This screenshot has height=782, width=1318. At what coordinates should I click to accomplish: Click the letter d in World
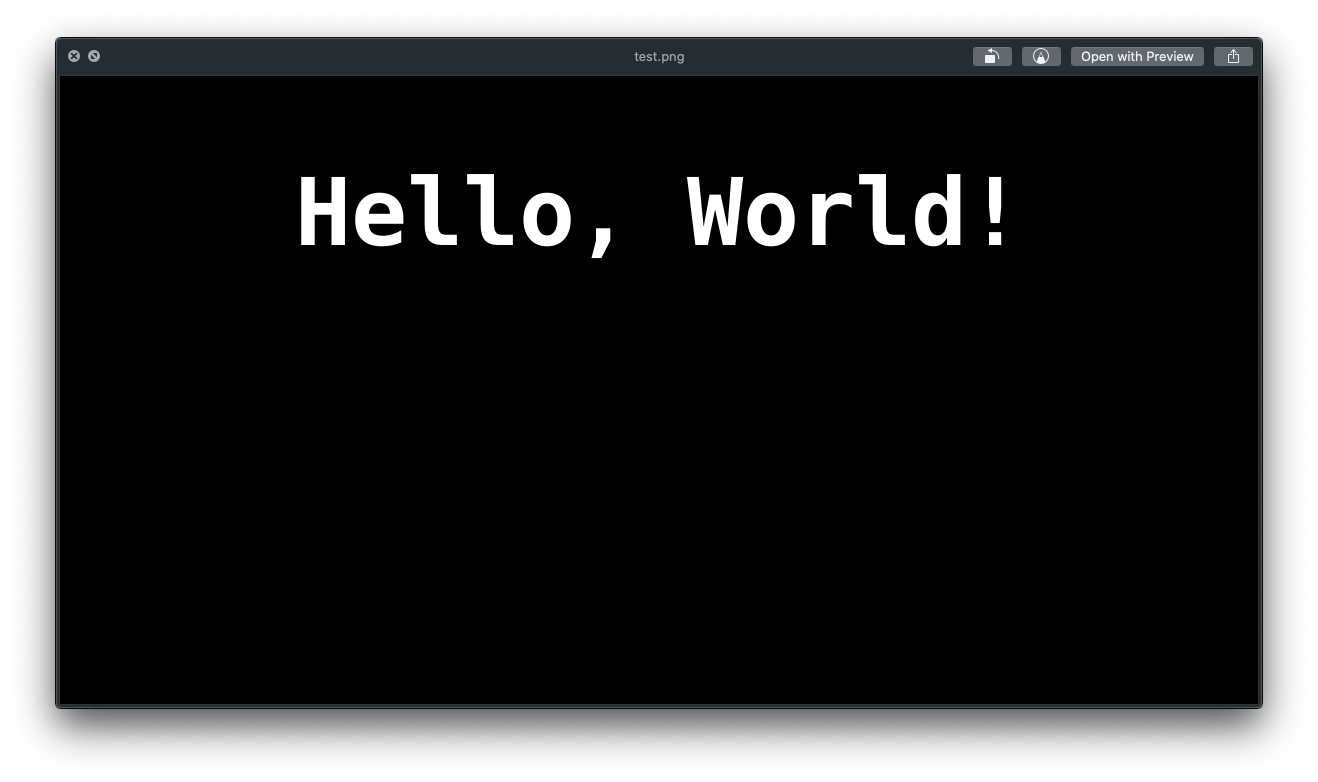click(938, 213)
